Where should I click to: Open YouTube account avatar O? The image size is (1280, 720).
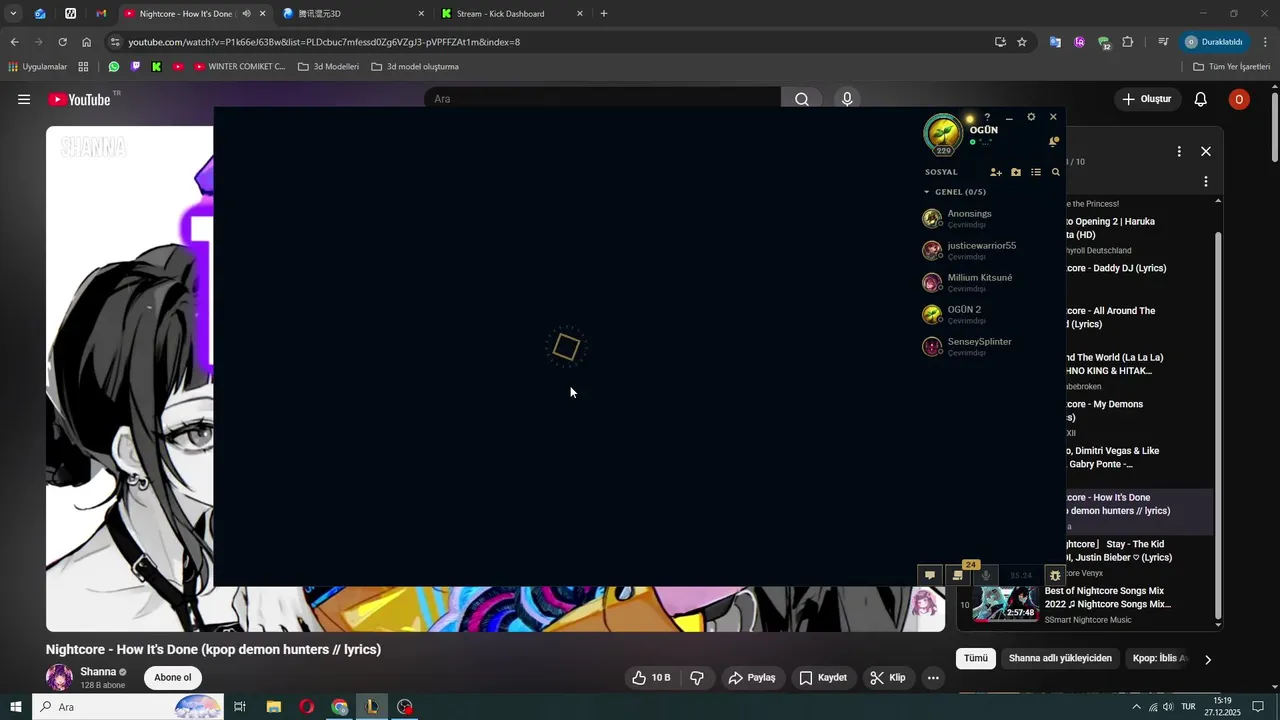click(1239, 99)
